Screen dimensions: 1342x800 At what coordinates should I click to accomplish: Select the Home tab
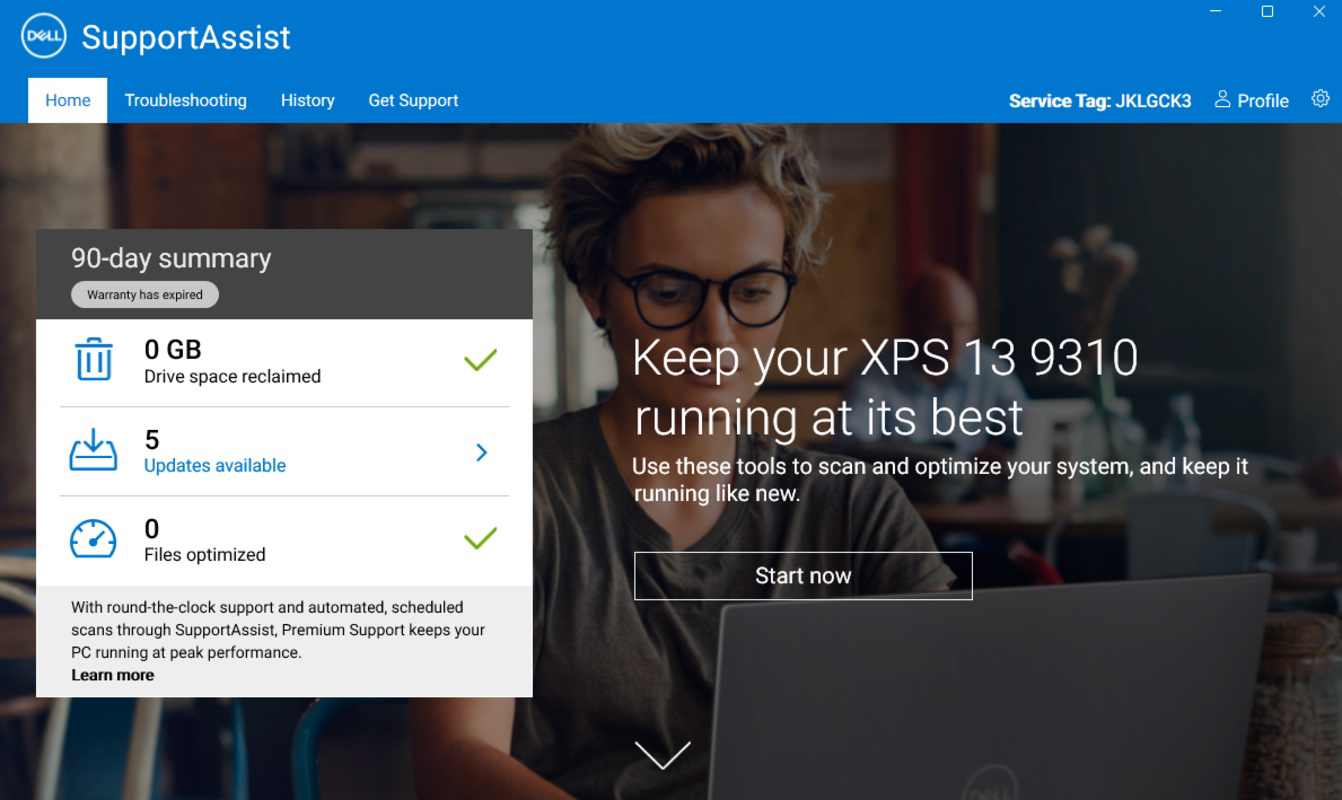pos(67,100)
